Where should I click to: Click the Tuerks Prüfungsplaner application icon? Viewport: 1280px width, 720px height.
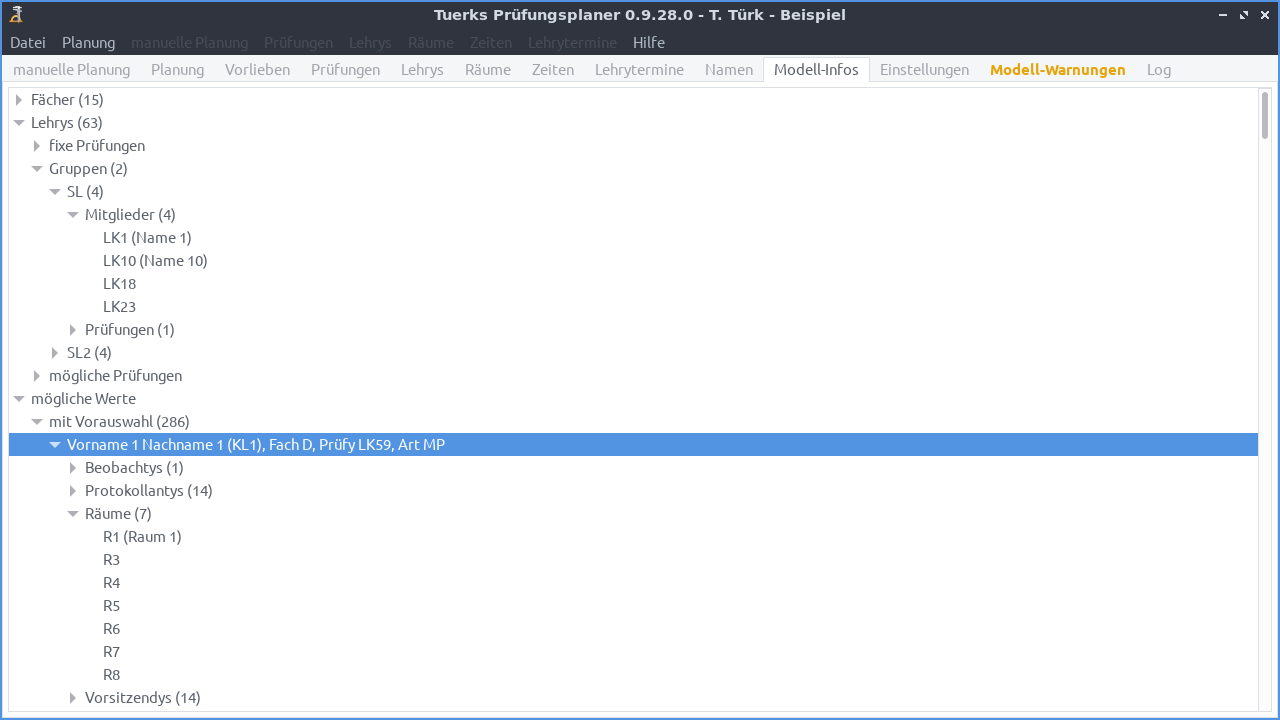(x=14, y=14)
